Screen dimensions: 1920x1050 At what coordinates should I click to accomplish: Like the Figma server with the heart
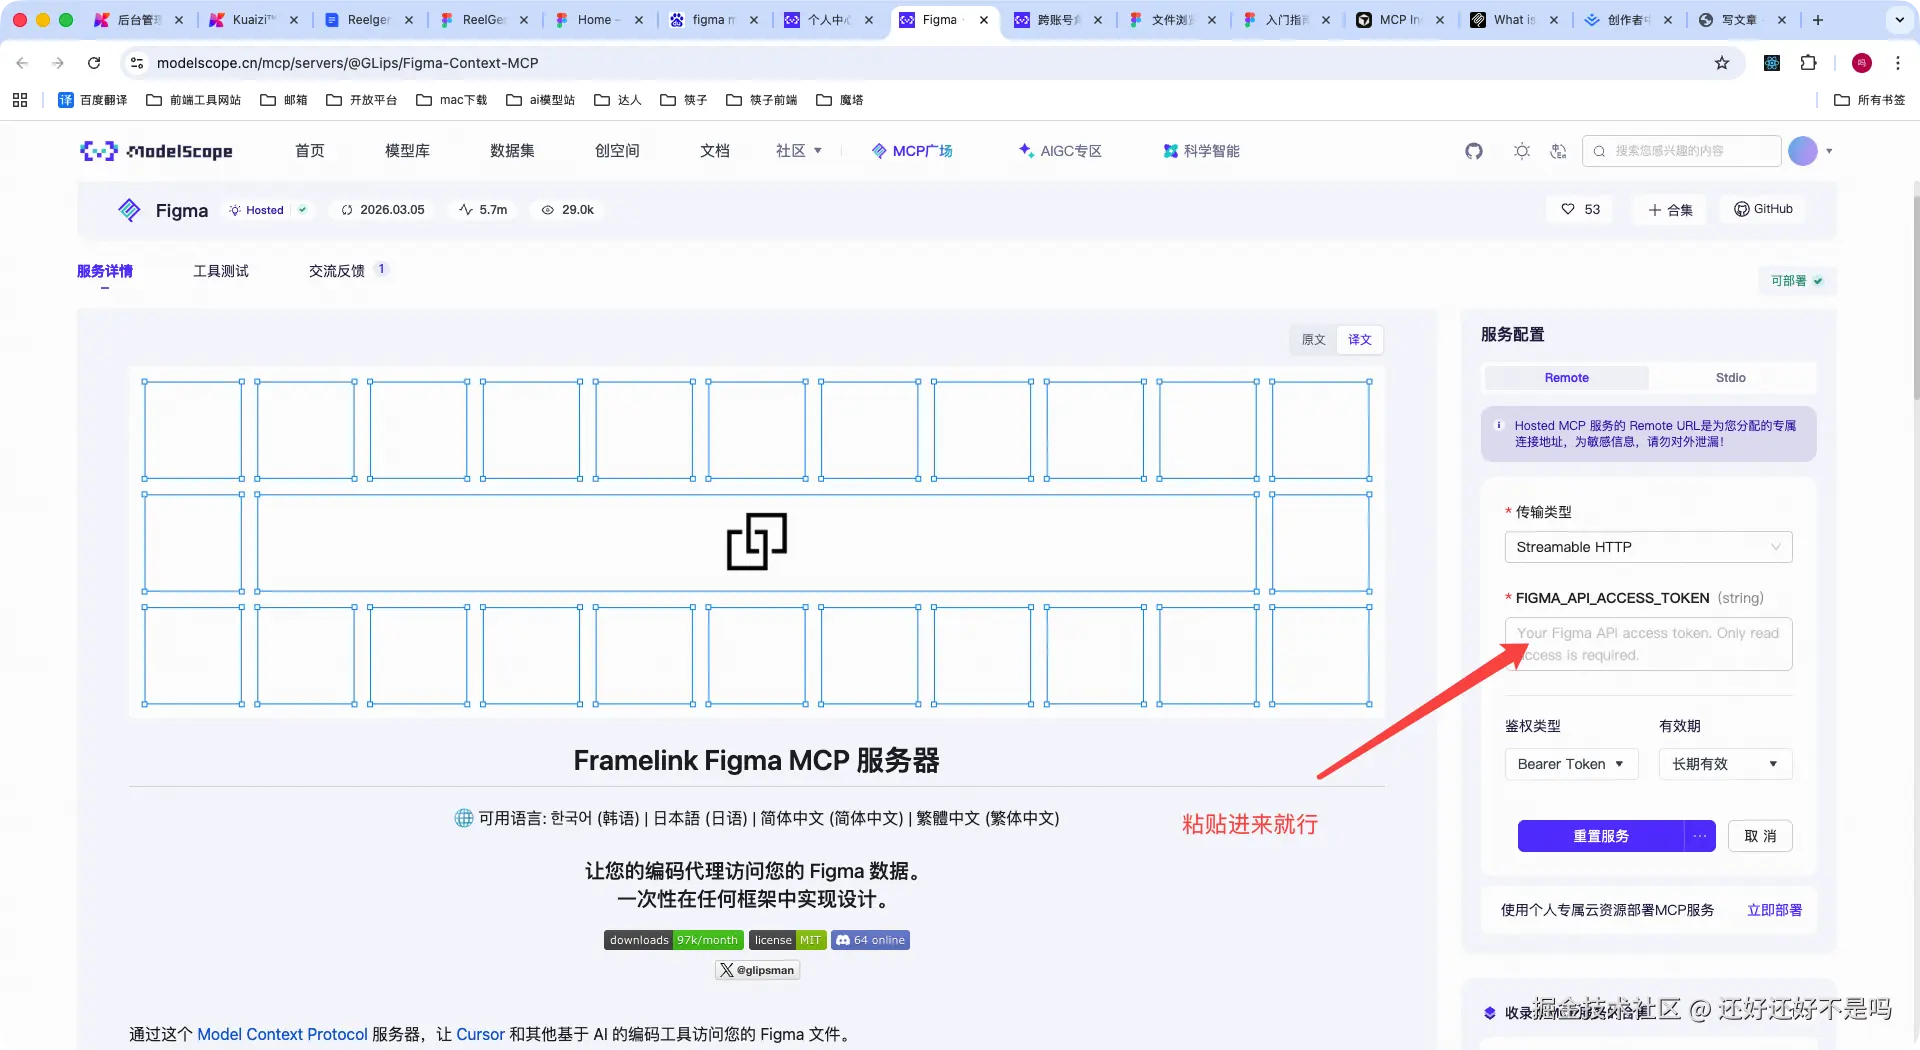pos(1581,209)
